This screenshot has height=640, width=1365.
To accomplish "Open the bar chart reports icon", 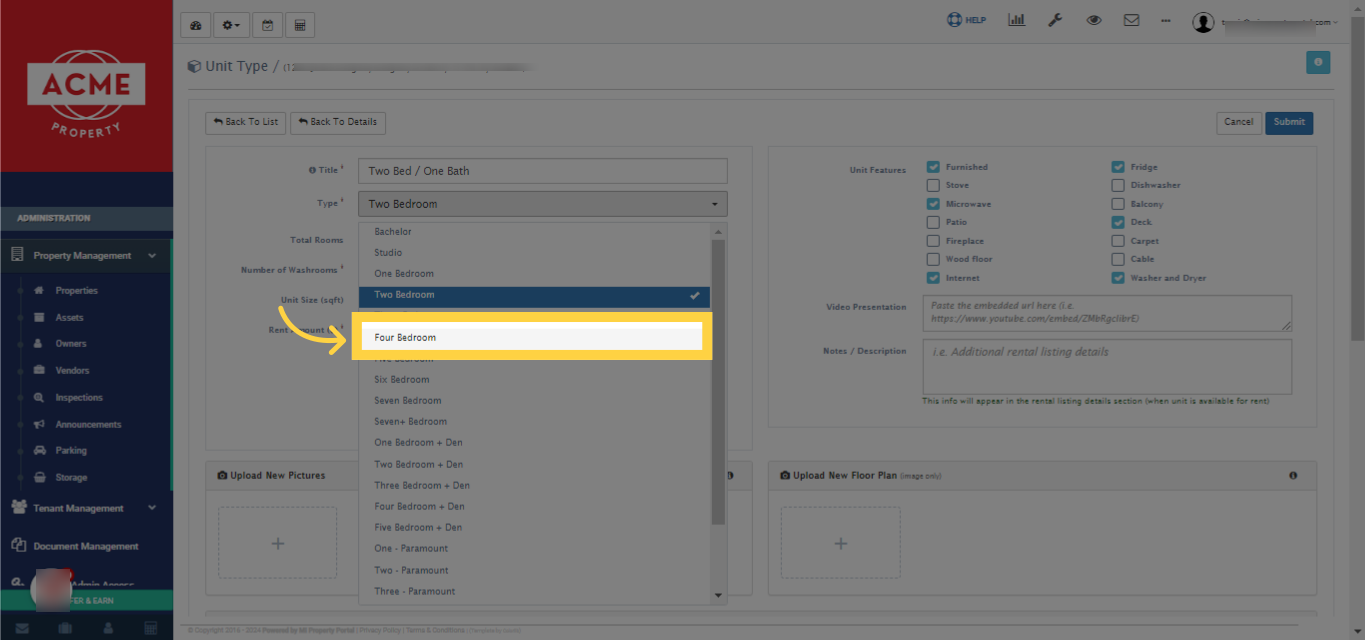I will (x=1016, y=20).
